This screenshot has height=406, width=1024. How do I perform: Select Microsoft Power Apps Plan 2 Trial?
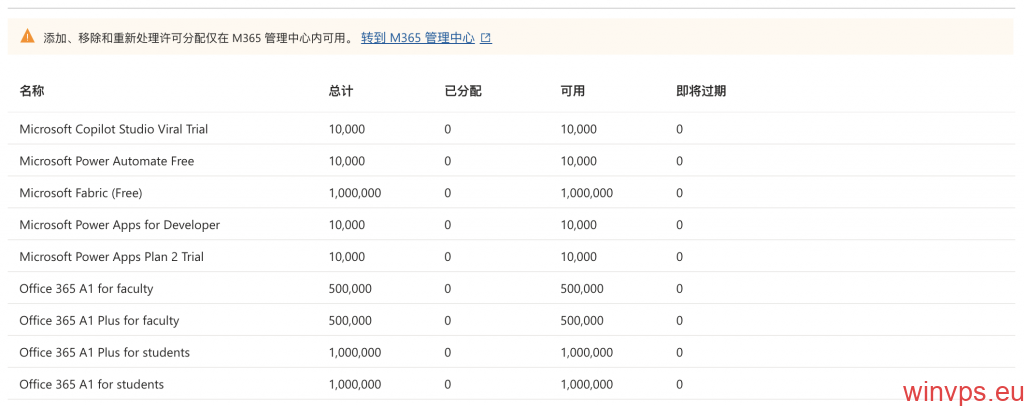click(112, 257)
